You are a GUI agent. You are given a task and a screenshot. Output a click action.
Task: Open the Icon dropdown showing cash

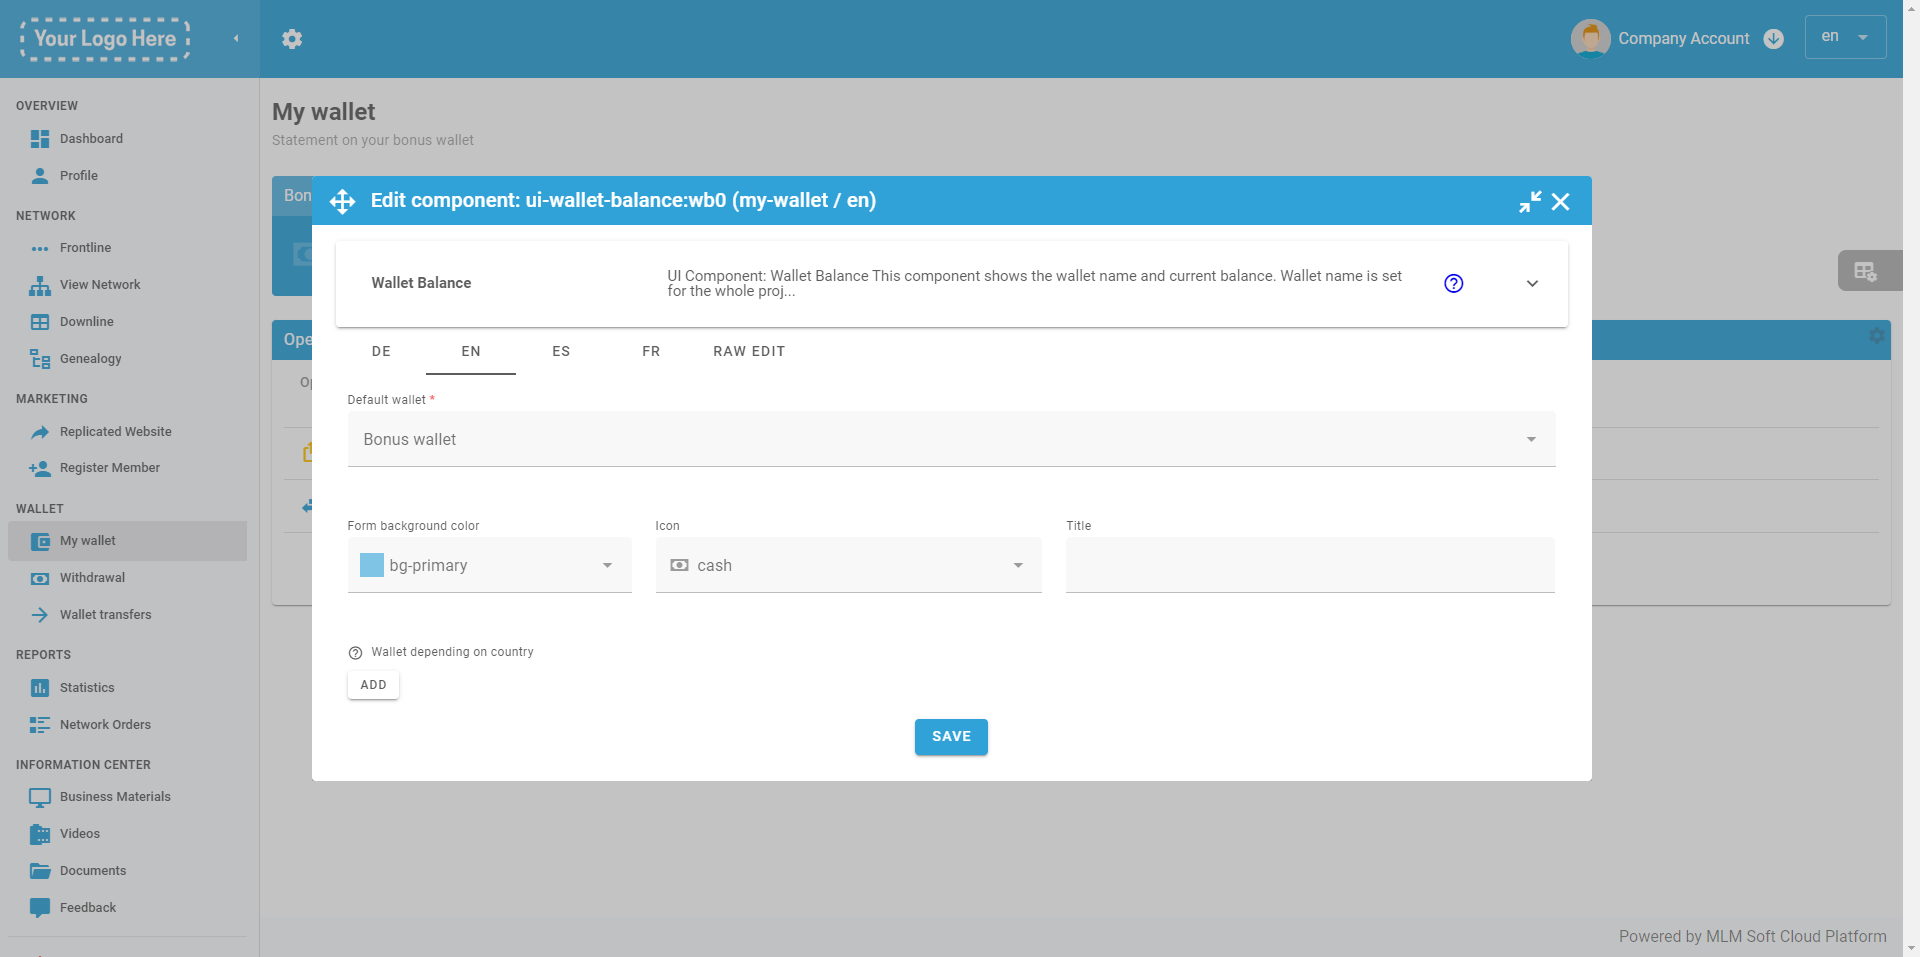pyautogui.click(x=847, y=566)
